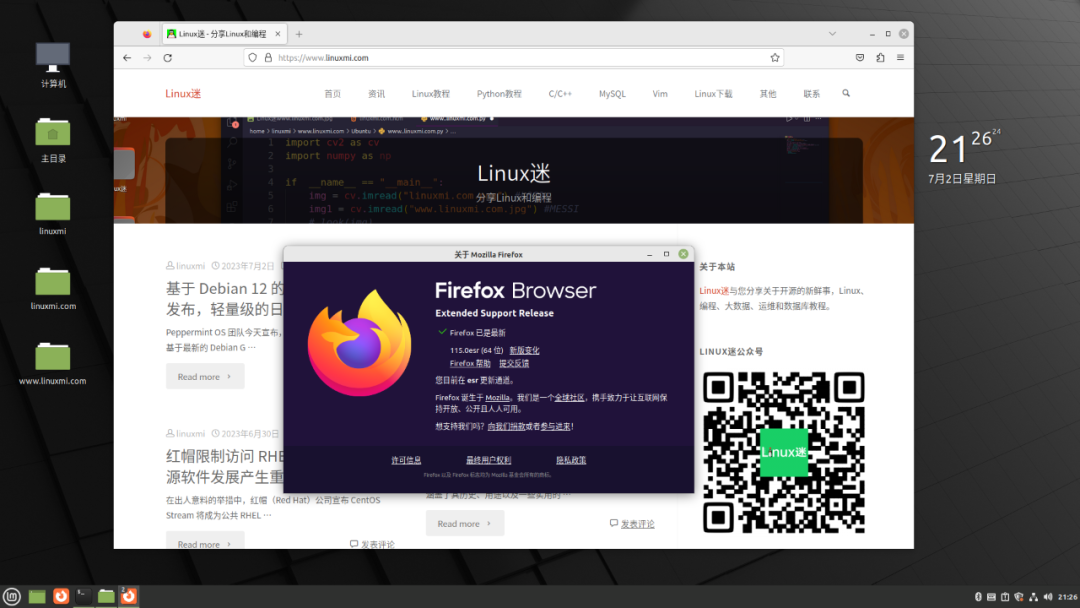Open Save to Pocket icon in toolbar
Screen dimensions: 1080x608
860,58
